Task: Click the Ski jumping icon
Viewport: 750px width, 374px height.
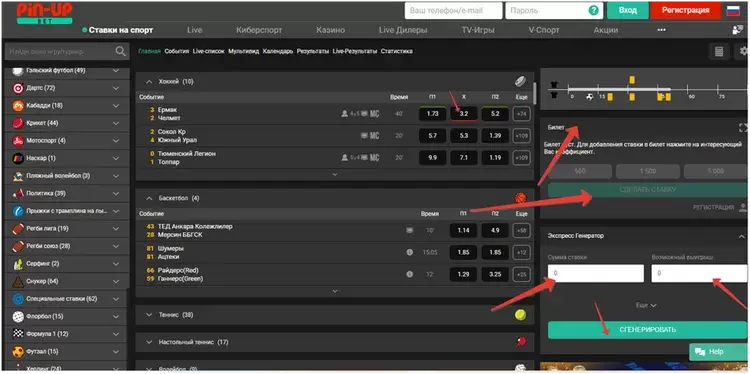Action: pos(18,211)
